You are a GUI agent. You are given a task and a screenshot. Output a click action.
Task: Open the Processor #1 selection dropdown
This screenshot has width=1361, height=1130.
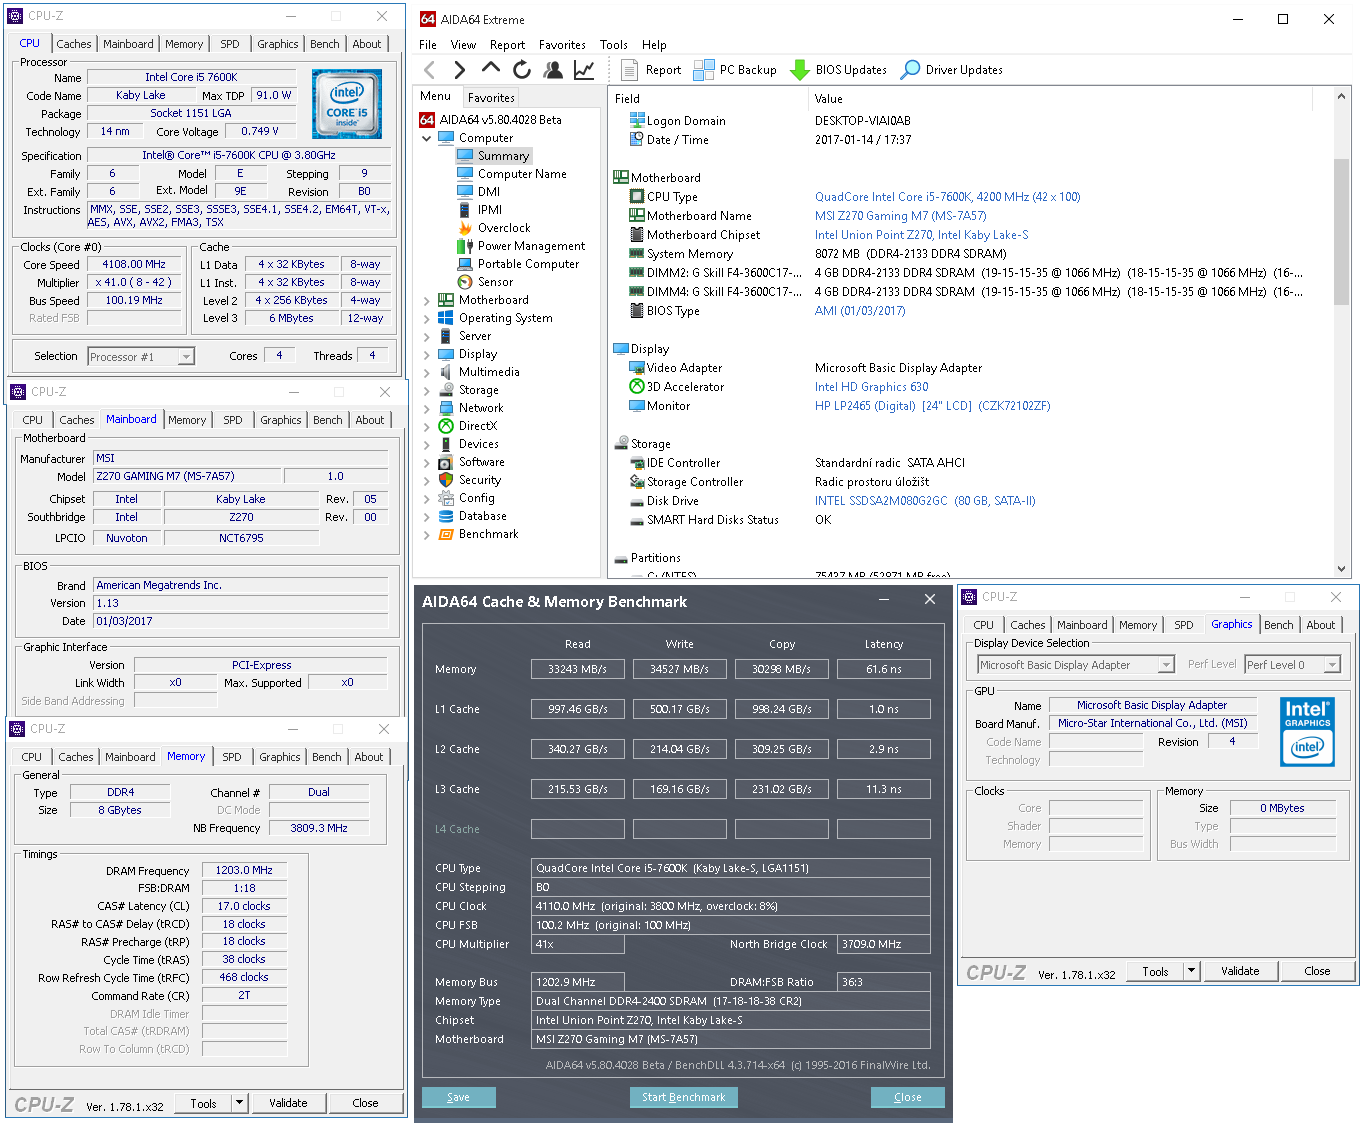(x=186, y=357)
